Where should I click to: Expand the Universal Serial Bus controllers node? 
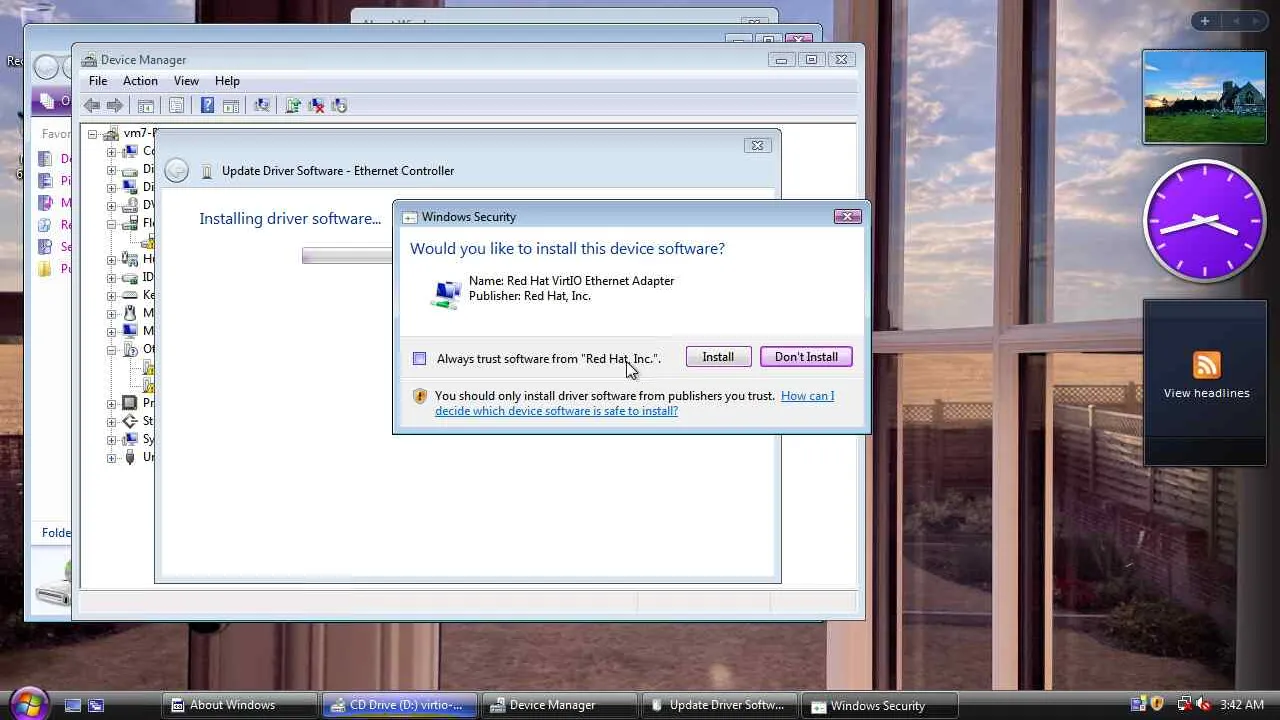(112, 458)
